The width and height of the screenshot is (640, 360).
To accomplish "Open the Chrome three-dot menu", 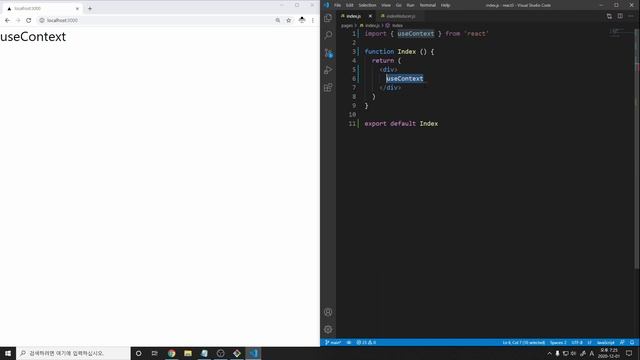I will point(313,20).
